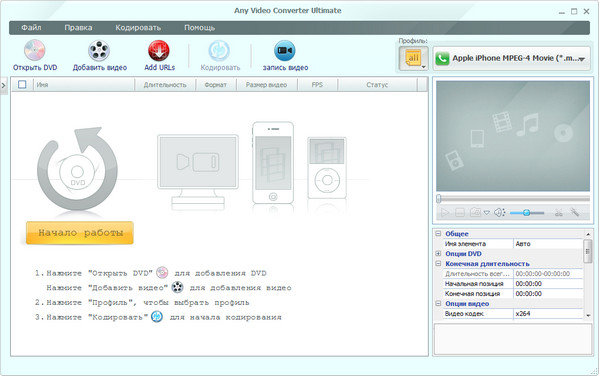Click the large DVD refresh illustration
The image size is (599, 376).
tap(78, 169)
